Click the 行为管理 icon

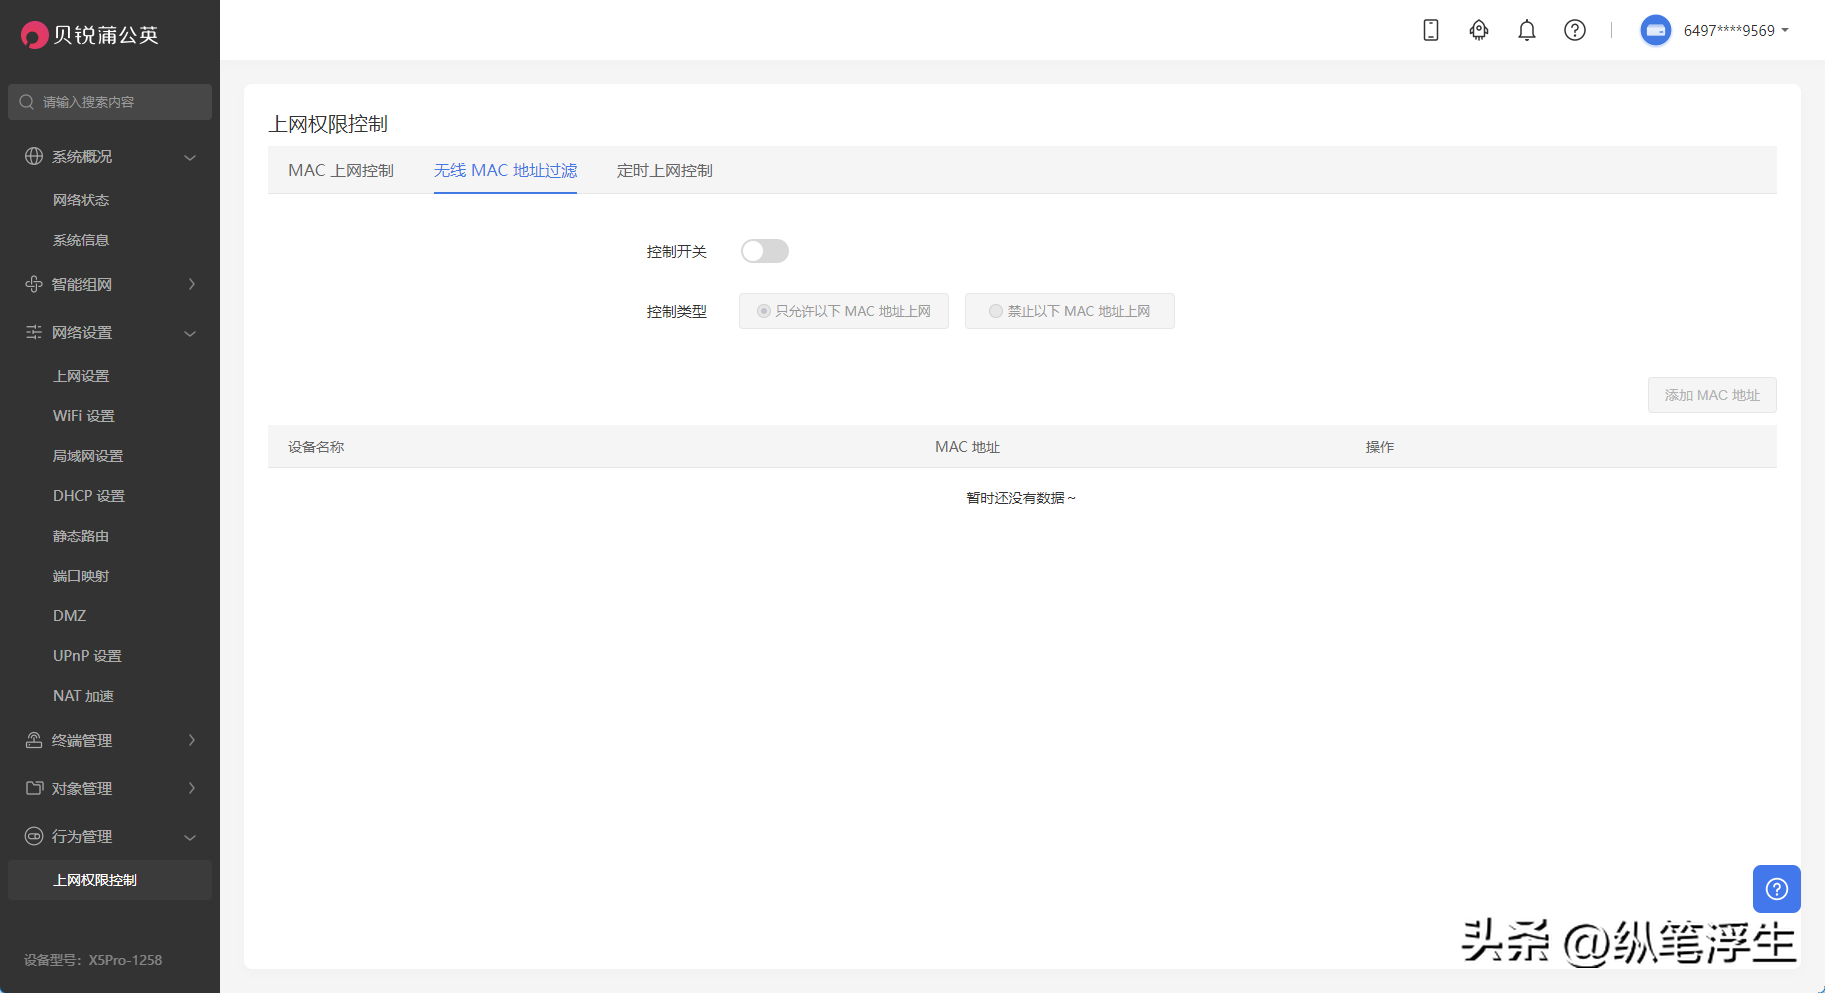pos(34,836)
